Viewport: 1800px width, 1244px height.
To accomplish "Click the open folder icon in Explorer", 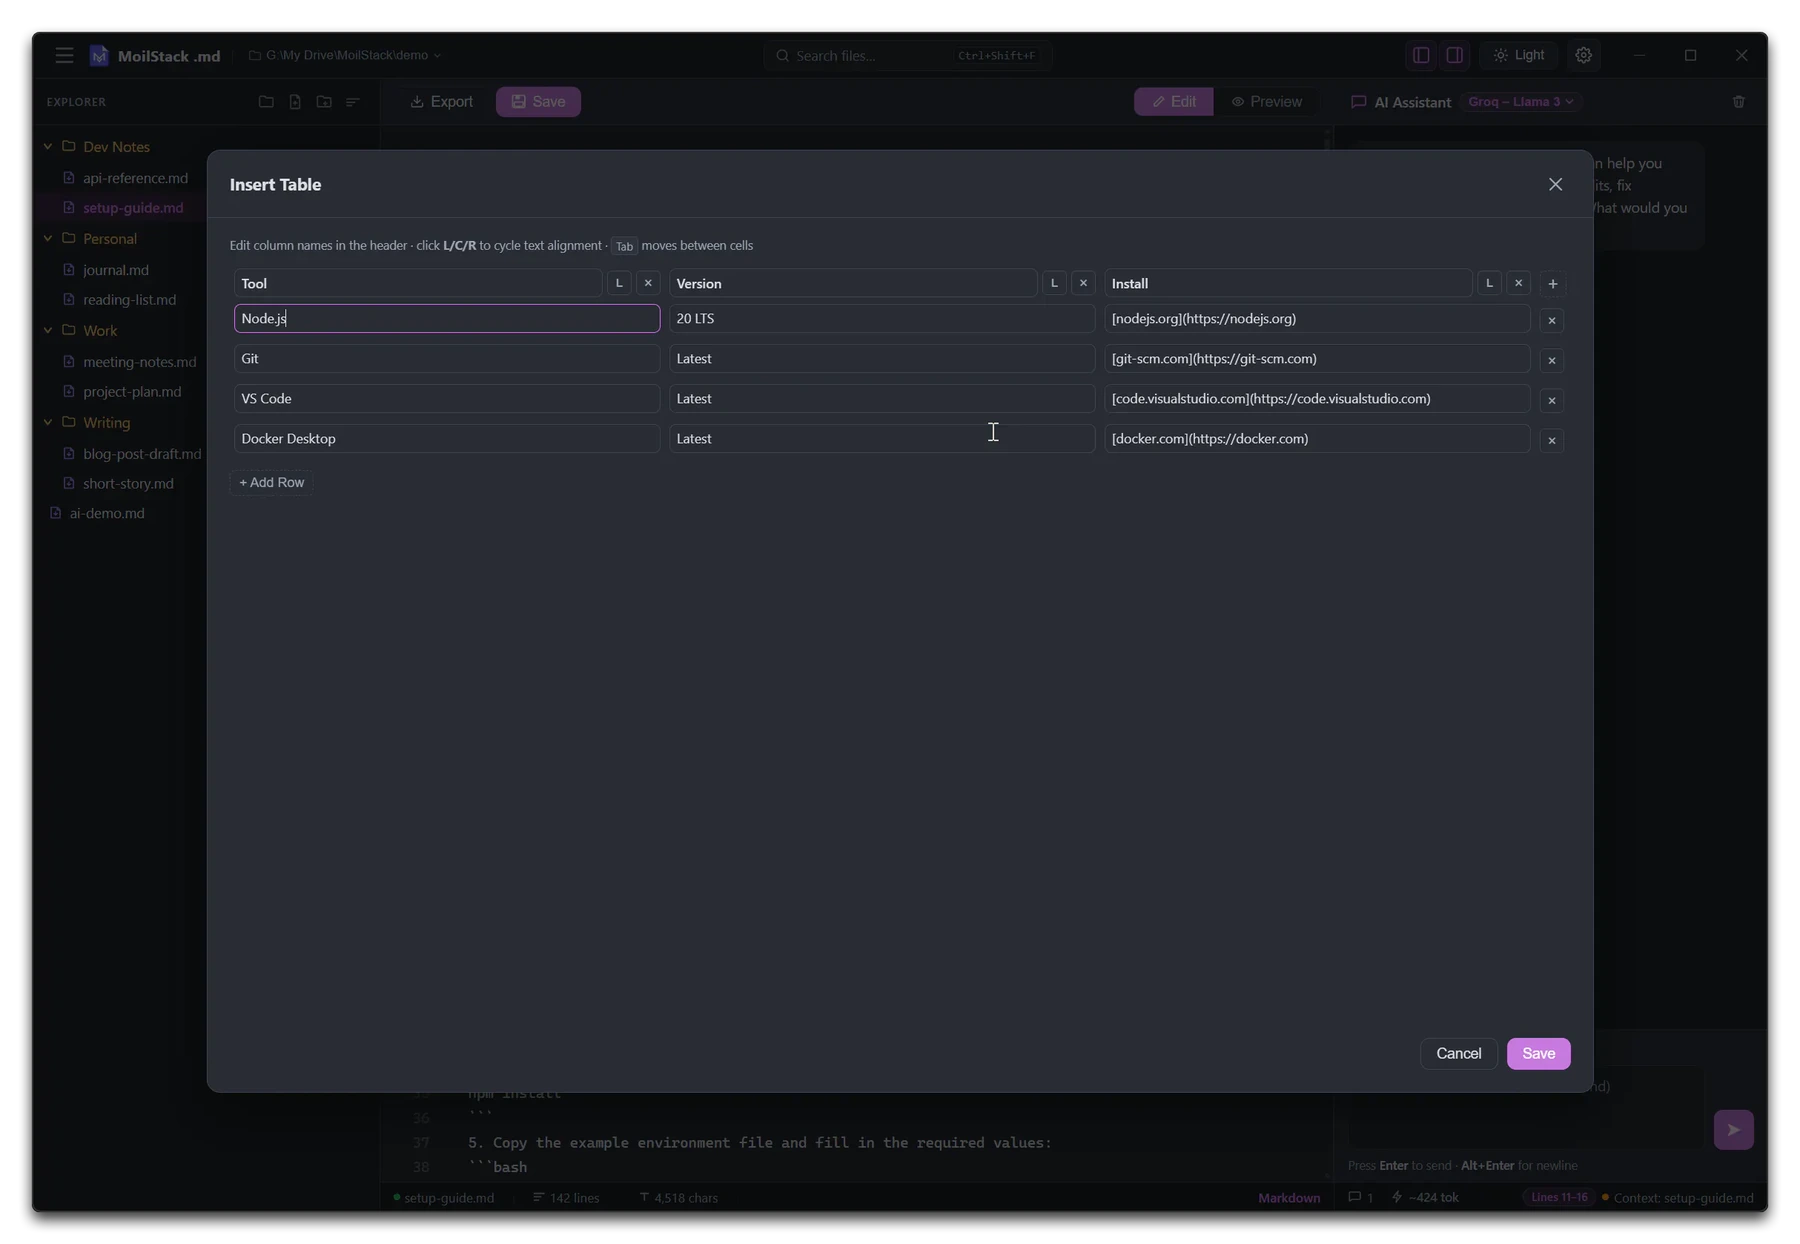I will tap(266, 101).
